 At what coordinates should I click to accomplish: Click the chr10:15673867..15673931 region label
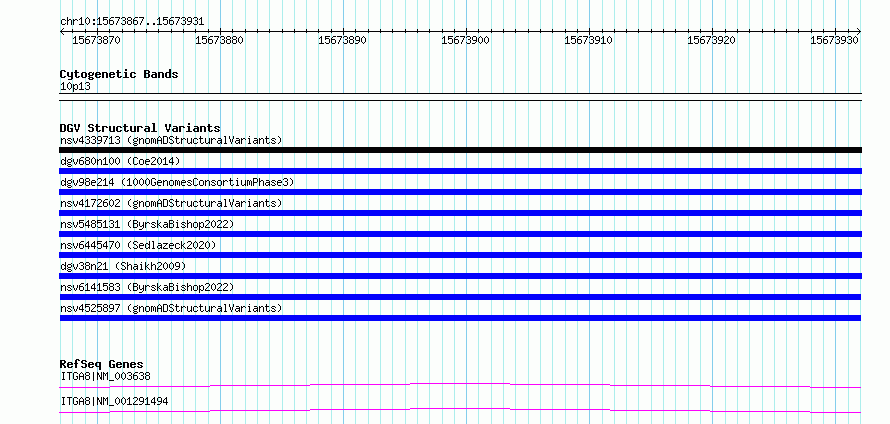132,22
